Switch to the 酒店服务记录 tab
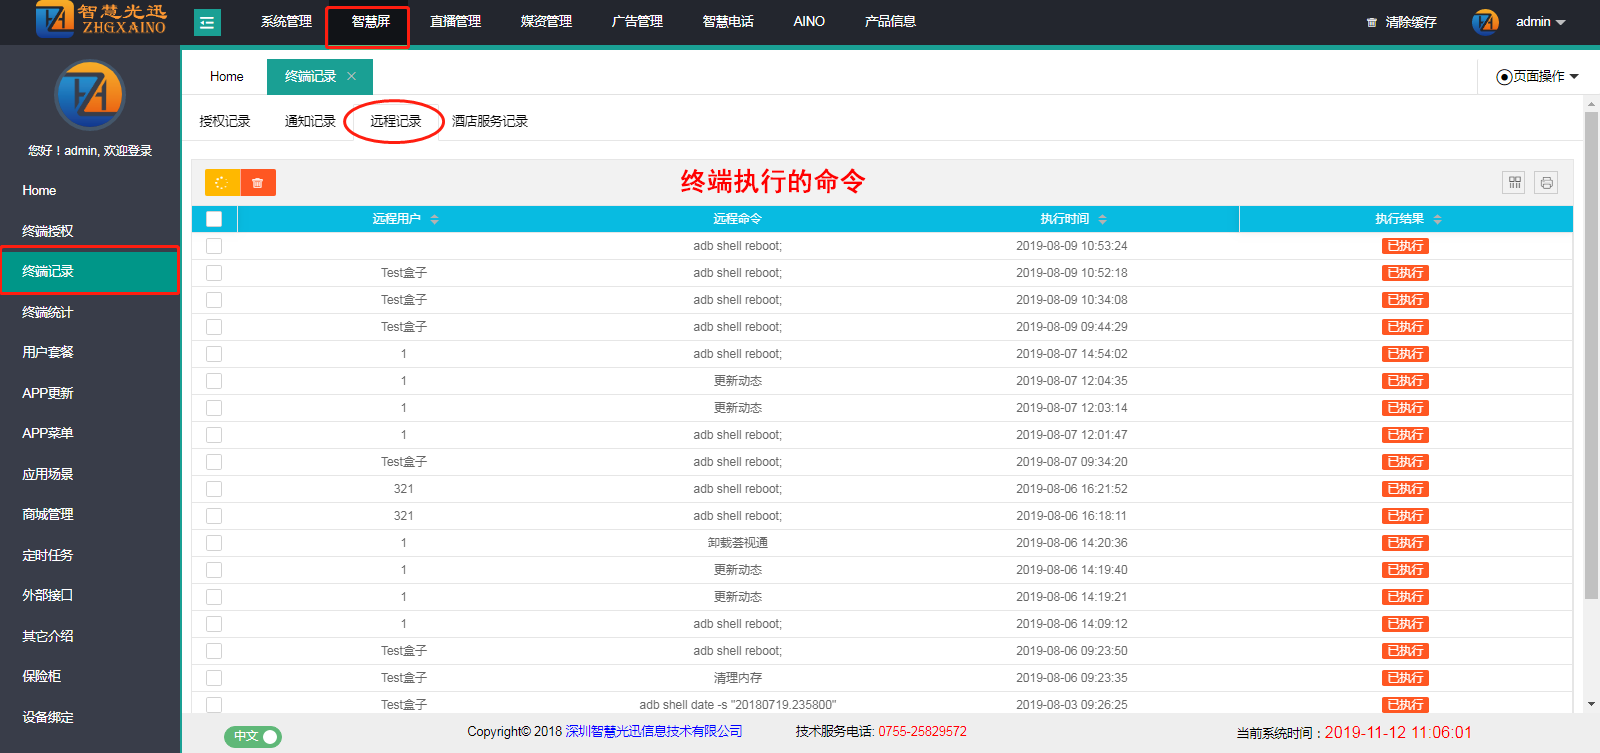Viewport: 1600px width, 753px height. (x=489, y=121)
